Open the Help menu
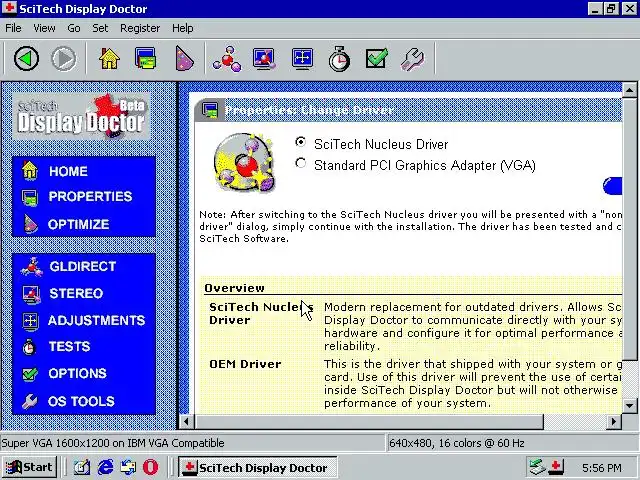This screenshot has height=480, width=640. [x=182, y=28]
